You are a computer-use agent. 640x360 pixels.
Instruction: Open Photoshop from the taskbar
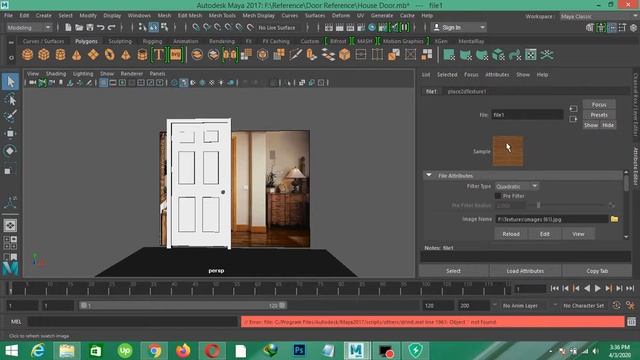299,350
